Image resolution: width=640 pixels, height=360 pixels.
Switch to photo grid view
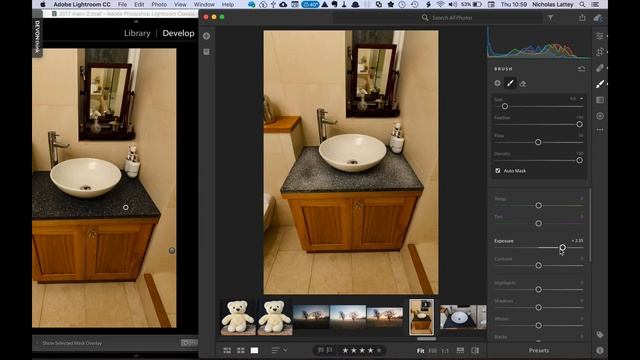point(227,350)
